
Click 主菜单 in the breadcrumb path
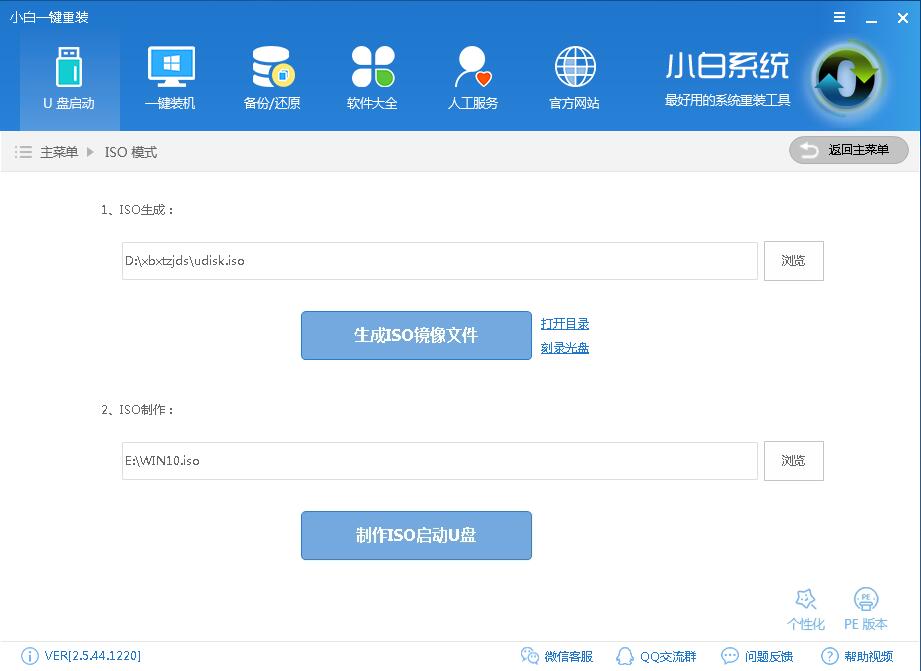coord(54,151)
